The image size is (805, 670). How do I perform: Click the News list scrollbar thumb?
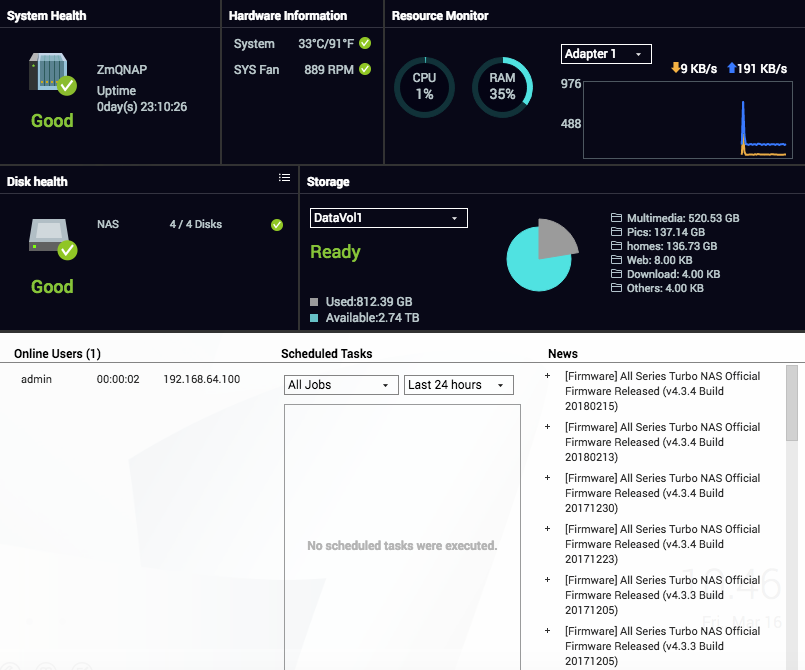(x=792, y=403)
